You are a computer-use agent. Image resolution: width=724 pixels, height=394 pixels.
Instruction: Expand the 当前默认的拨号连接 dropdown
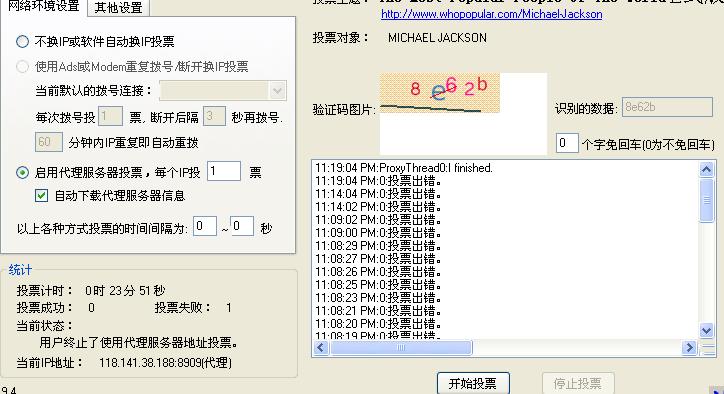pos(278,91)
